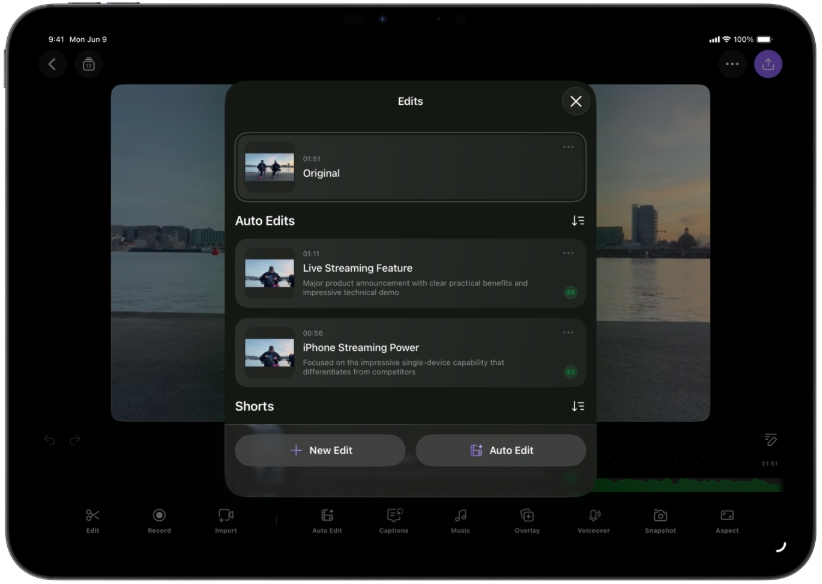Click the New Edit button
Viewport: 822px width, 584px height.
click(320, 450)
